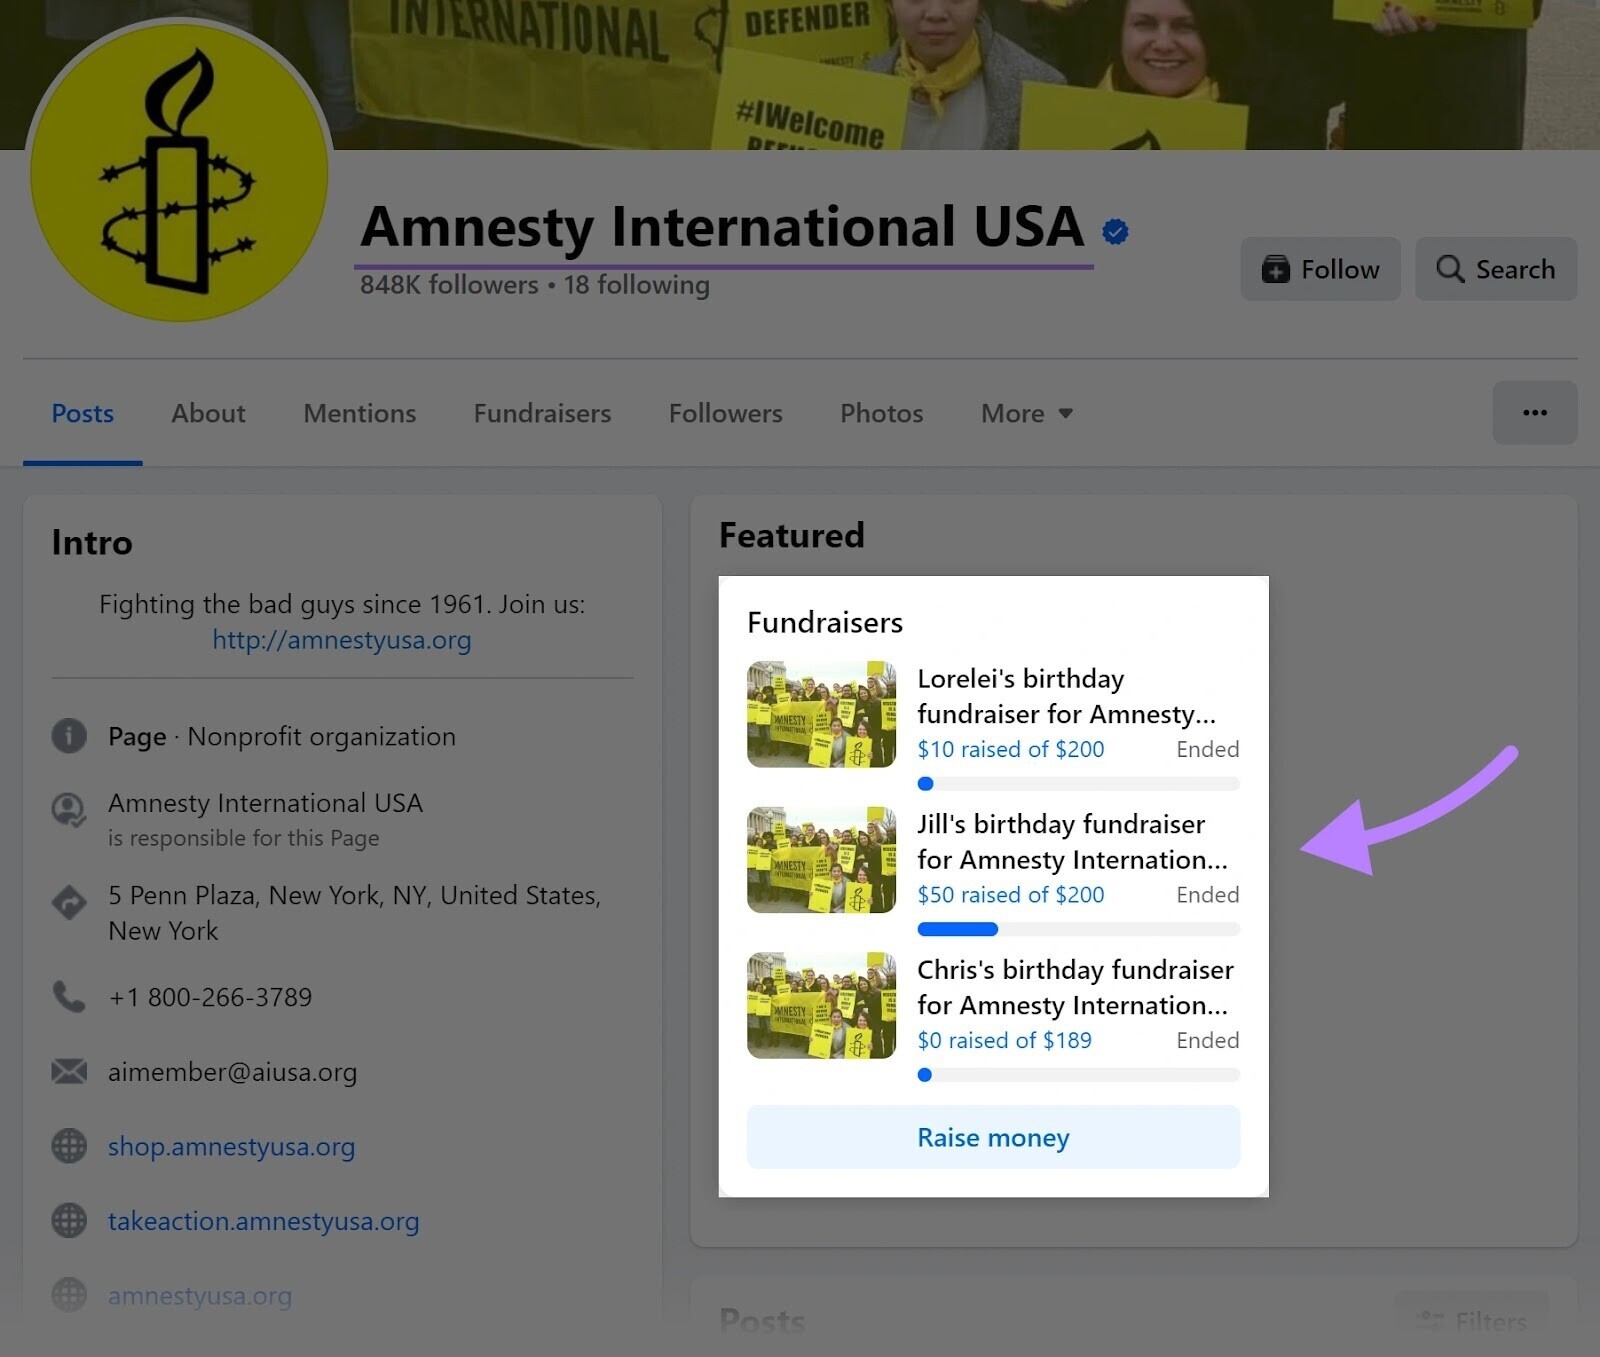Image resolution: width=1600 pixels, height=1357 pixels.
Task: Open the ellipsis more-options menu
Action: point(1535,412)
